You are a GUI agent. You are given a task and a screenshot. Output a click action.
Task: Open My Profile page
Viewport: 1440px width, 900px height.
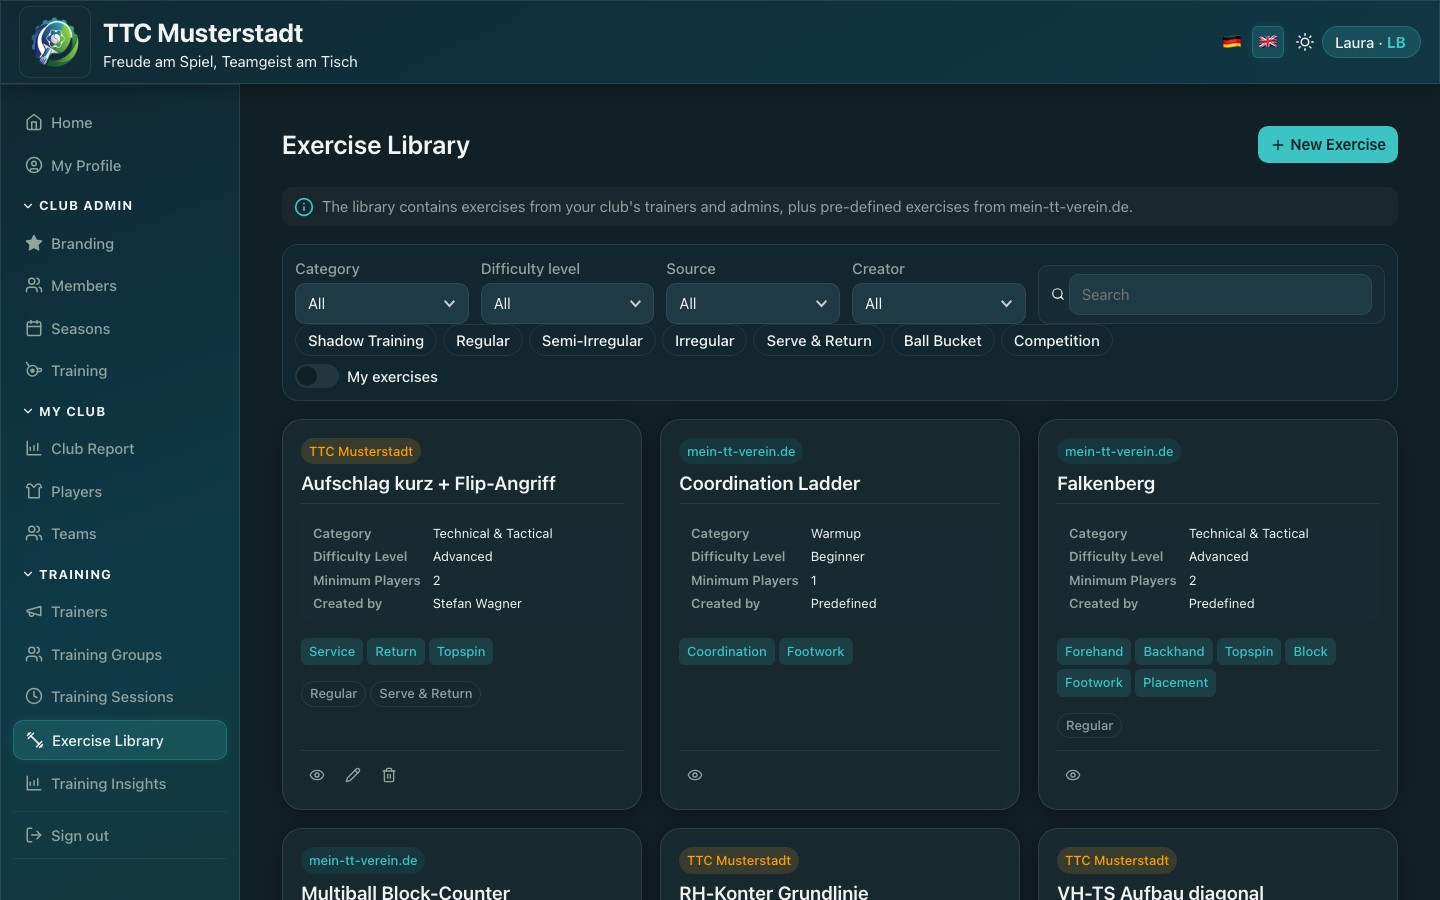click(x=120, y=166)
